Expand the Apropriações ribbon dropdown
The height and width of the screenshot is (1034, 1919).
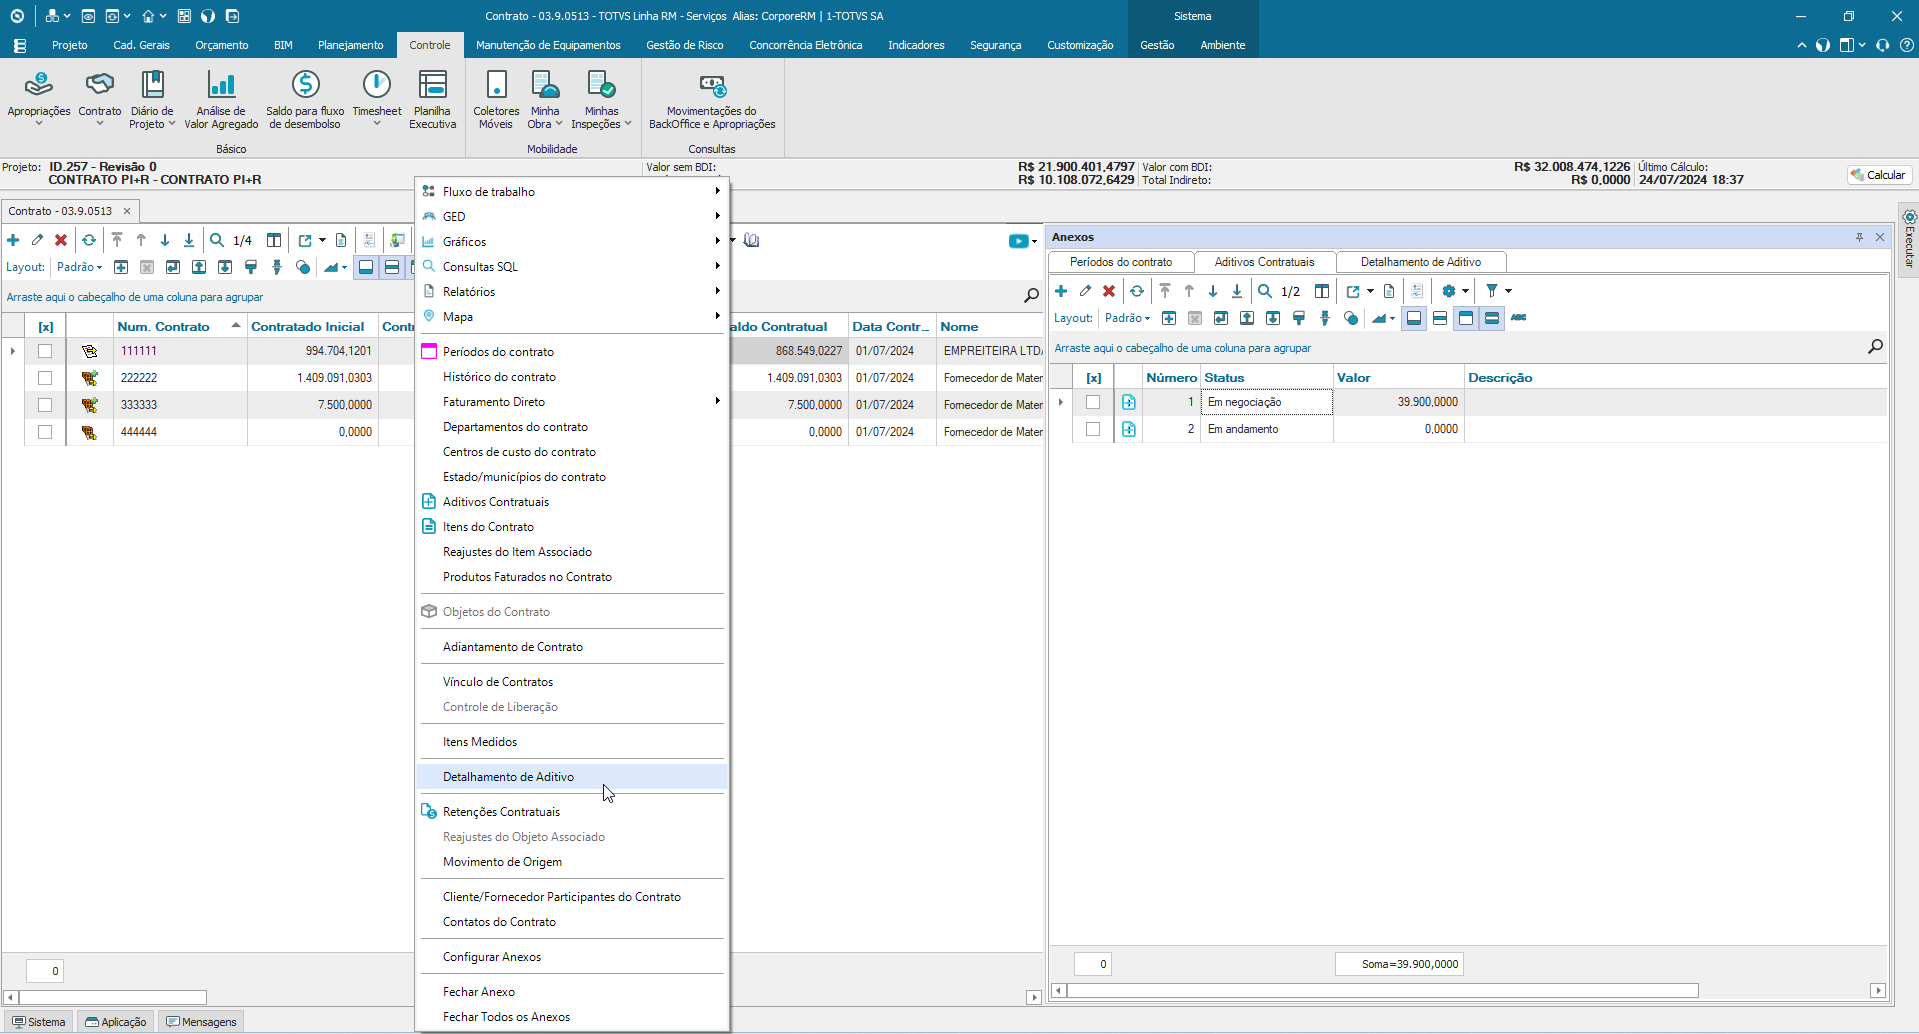pyautogui.click(x=39, y=123)
